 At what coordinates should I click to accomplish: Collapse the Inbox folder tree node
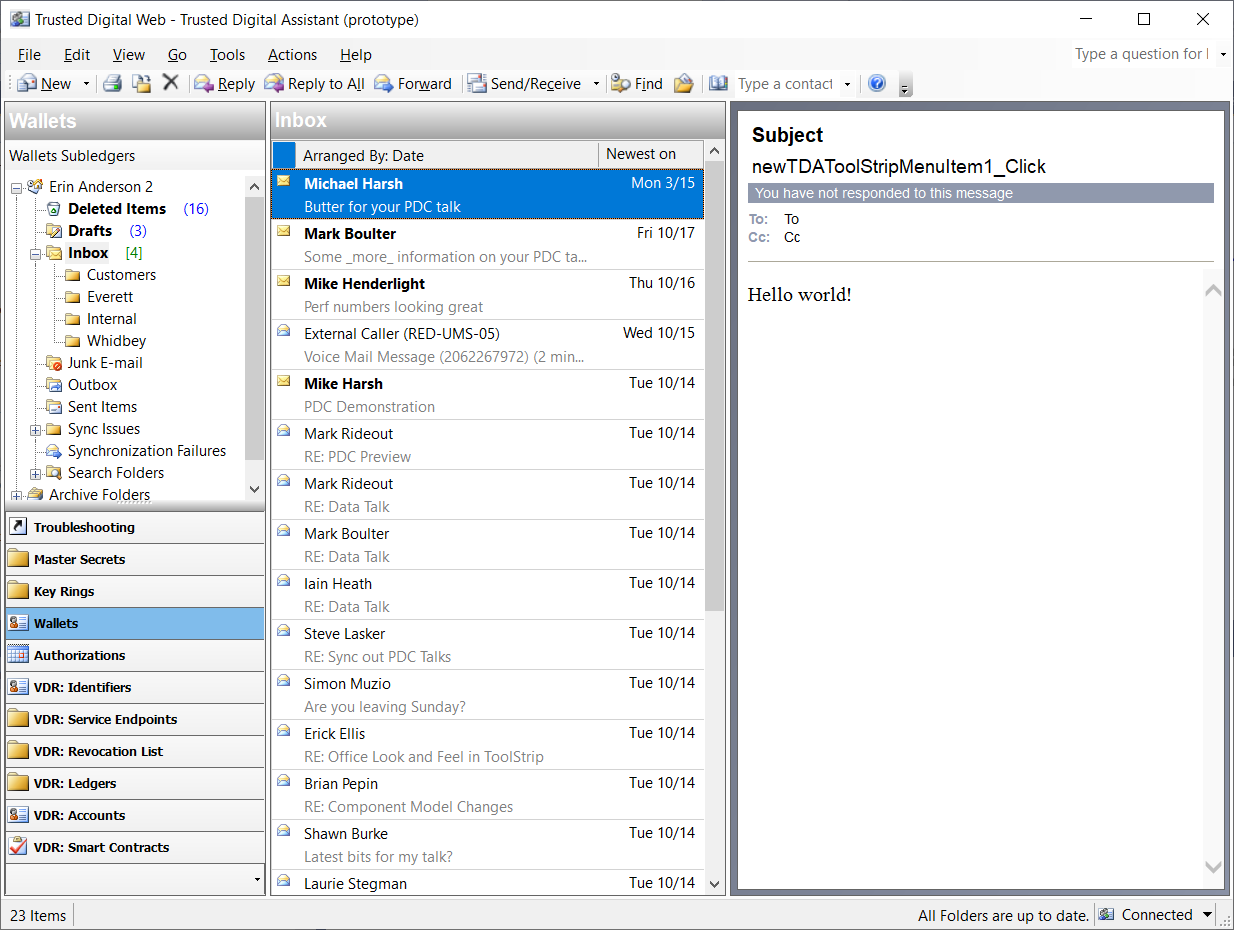click(36, 254)
